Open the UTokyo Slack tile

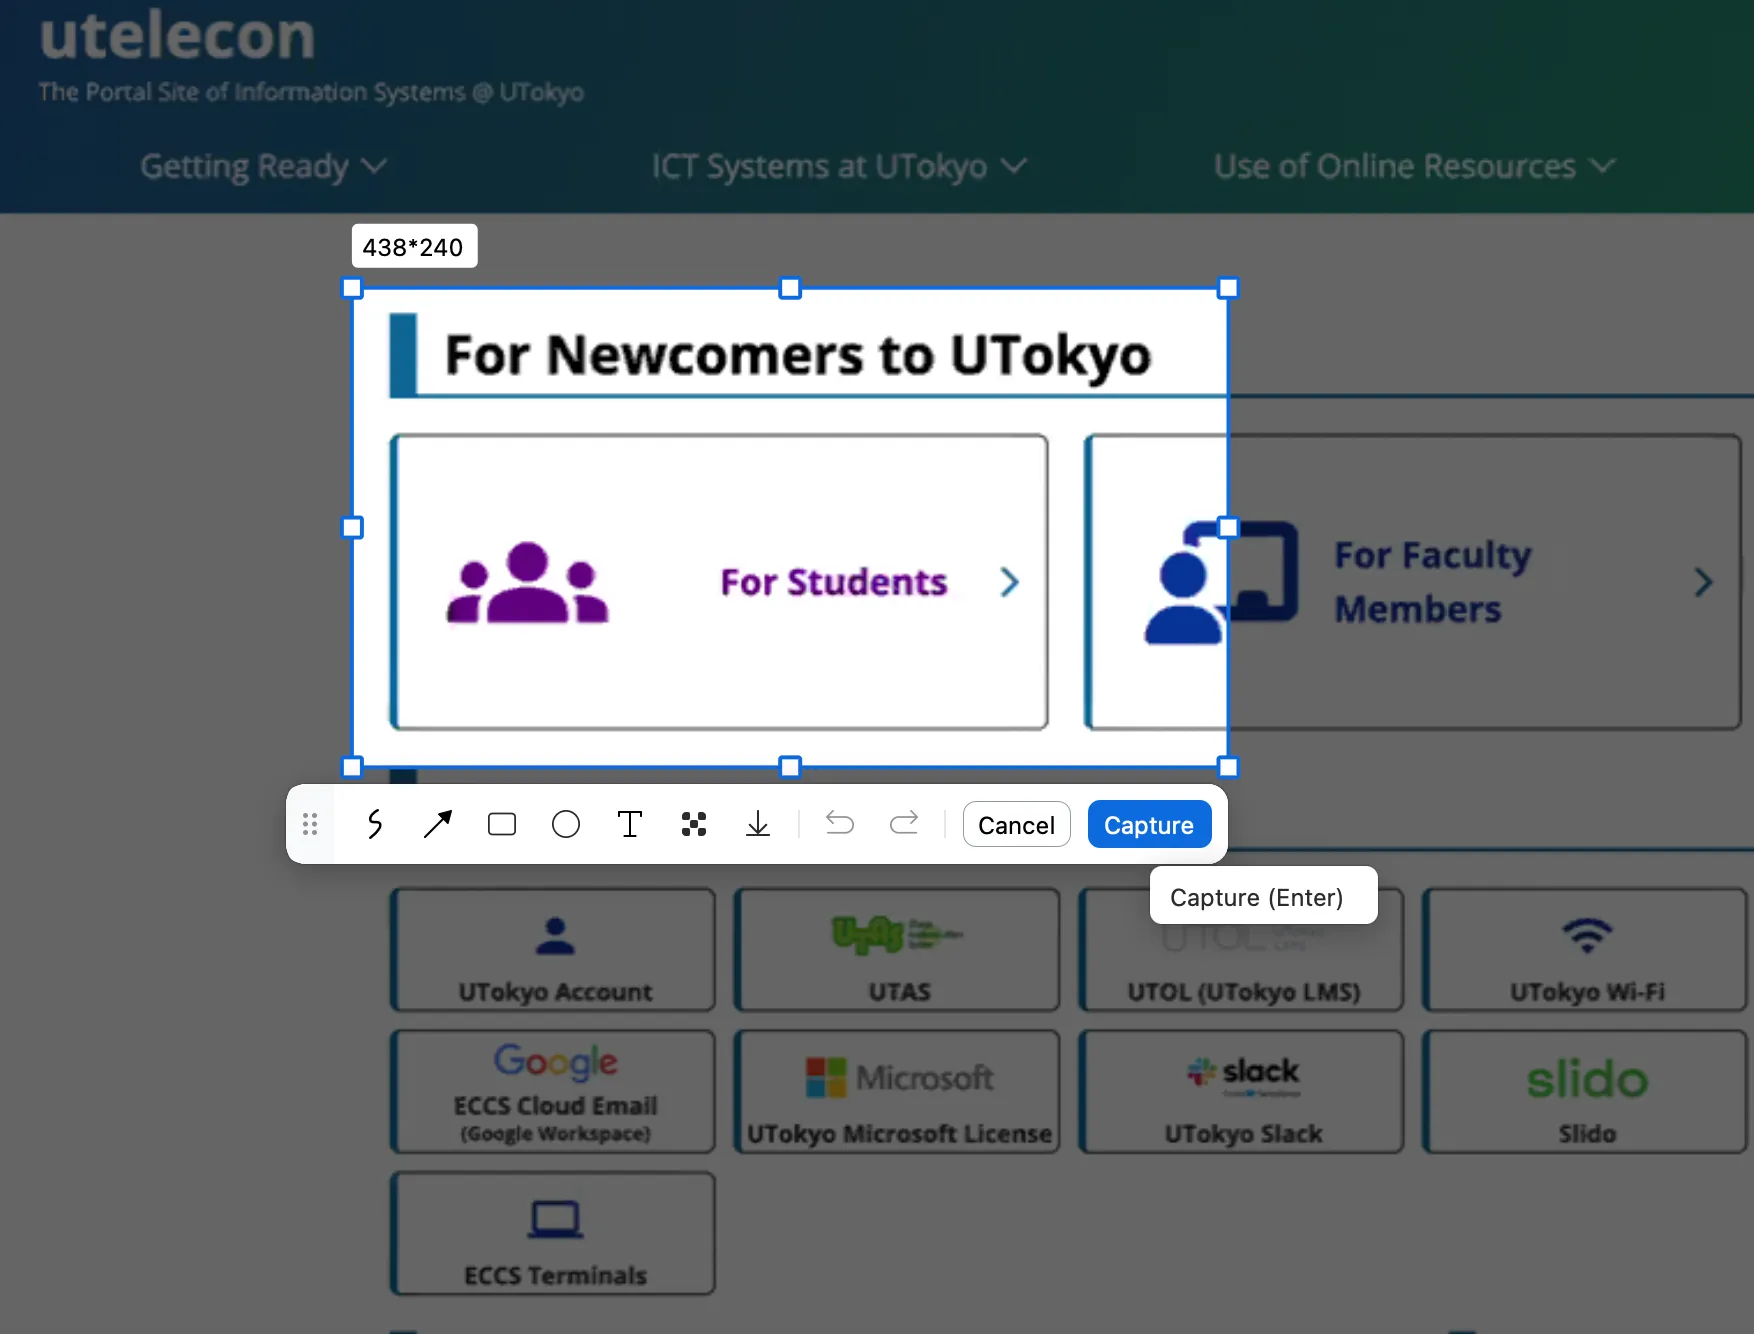[x=1242, y=1092]
